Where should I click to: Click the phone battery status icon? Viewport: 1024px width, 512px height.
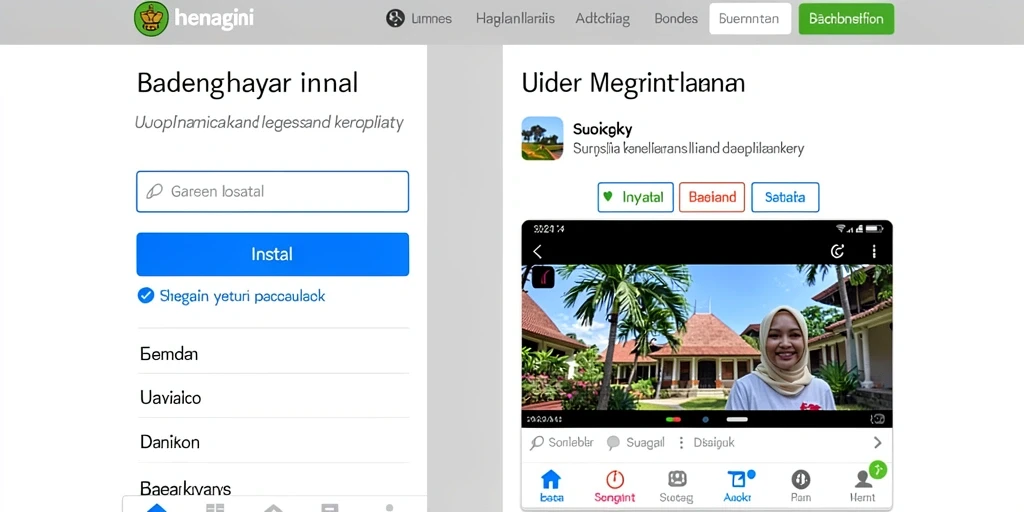point(874,229)
